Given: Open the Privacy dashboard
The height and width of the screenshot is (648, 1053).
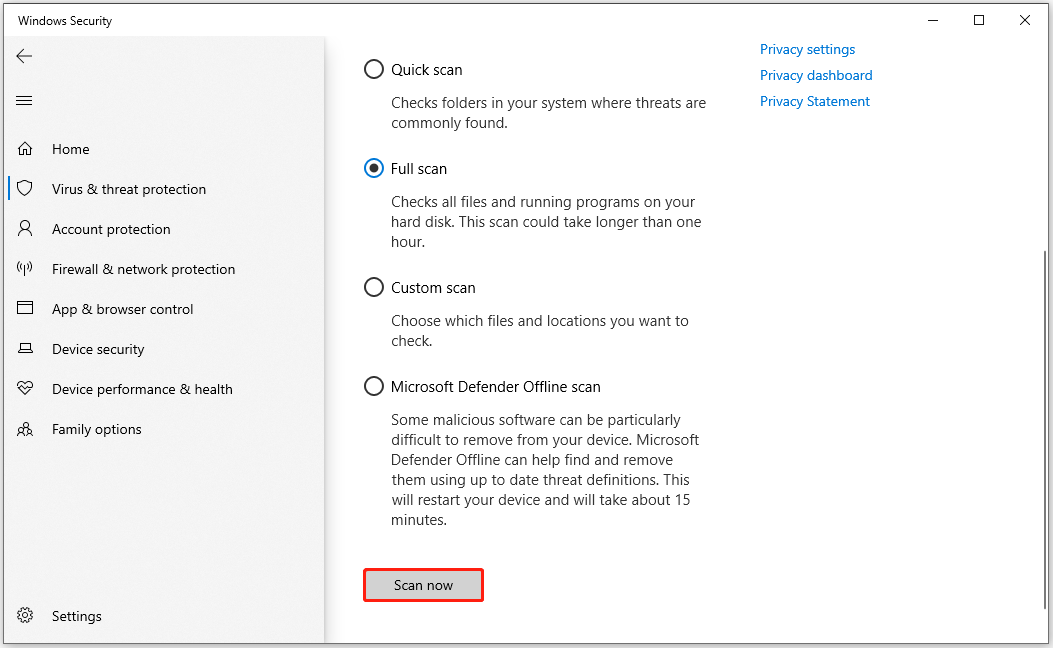Looking at the screenshot, I should 815,75.
